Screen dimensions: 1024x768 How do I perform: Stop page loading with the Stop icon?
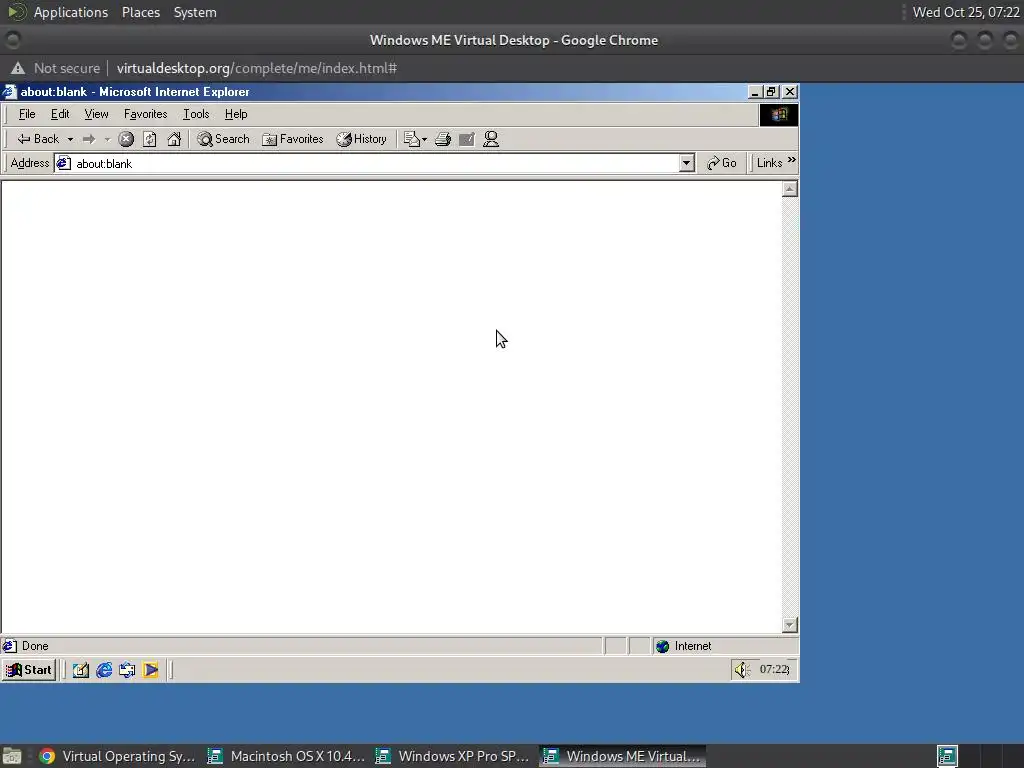point(126,139)
